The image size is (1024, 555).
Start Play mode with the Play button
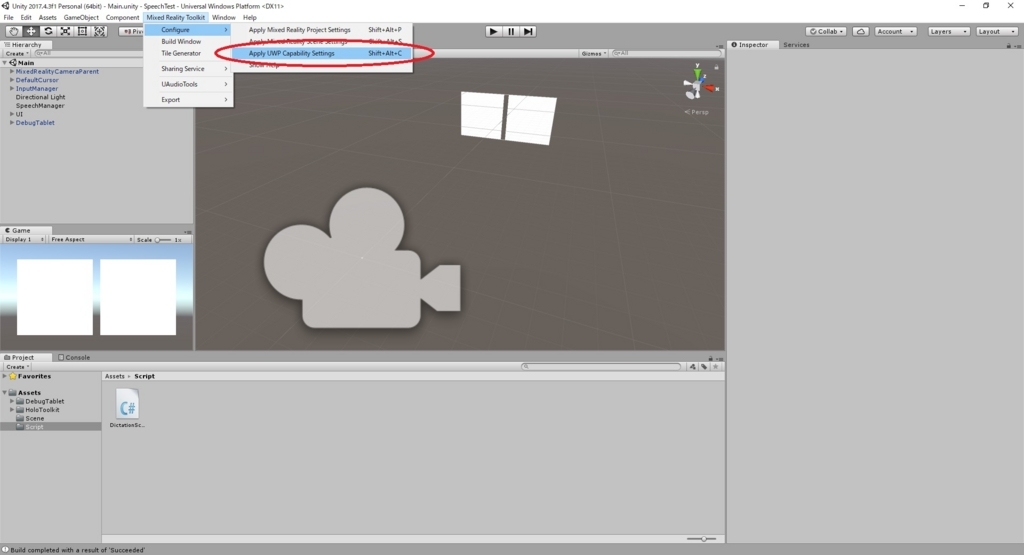click(x=494, y=31)
